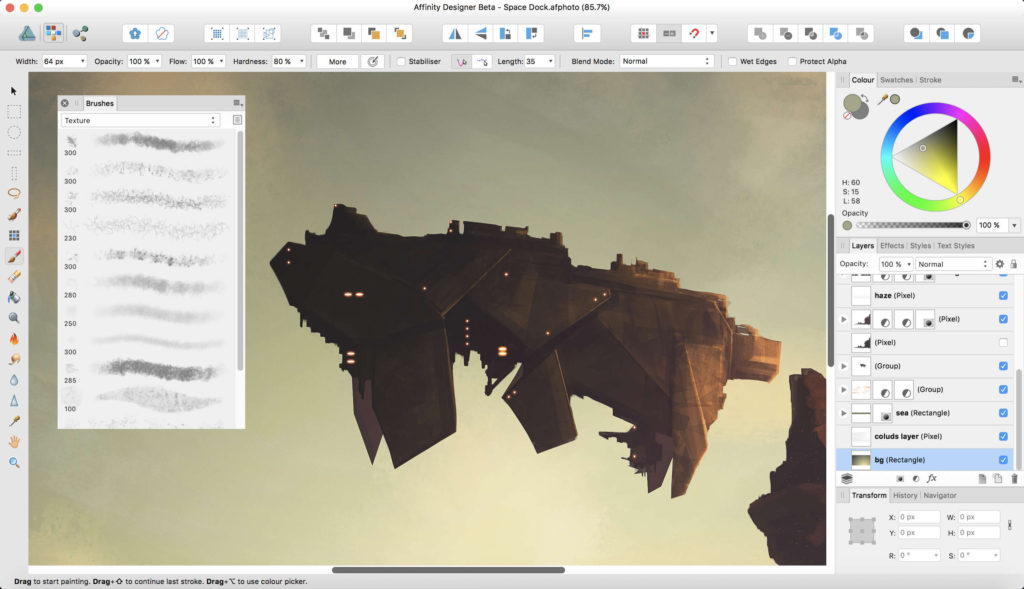Screen dimensions: 1024x589
Task: Toggle the Wet Edges checkbox
Action: tap(732, 61)
